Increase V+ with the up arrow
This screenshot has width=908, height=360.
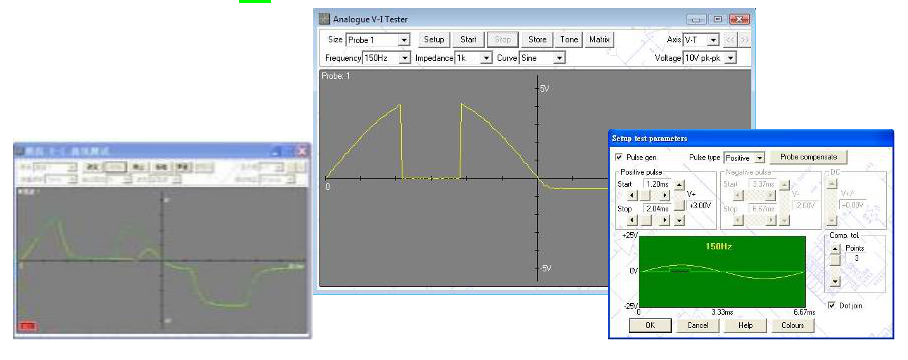[x=679, y=184]
